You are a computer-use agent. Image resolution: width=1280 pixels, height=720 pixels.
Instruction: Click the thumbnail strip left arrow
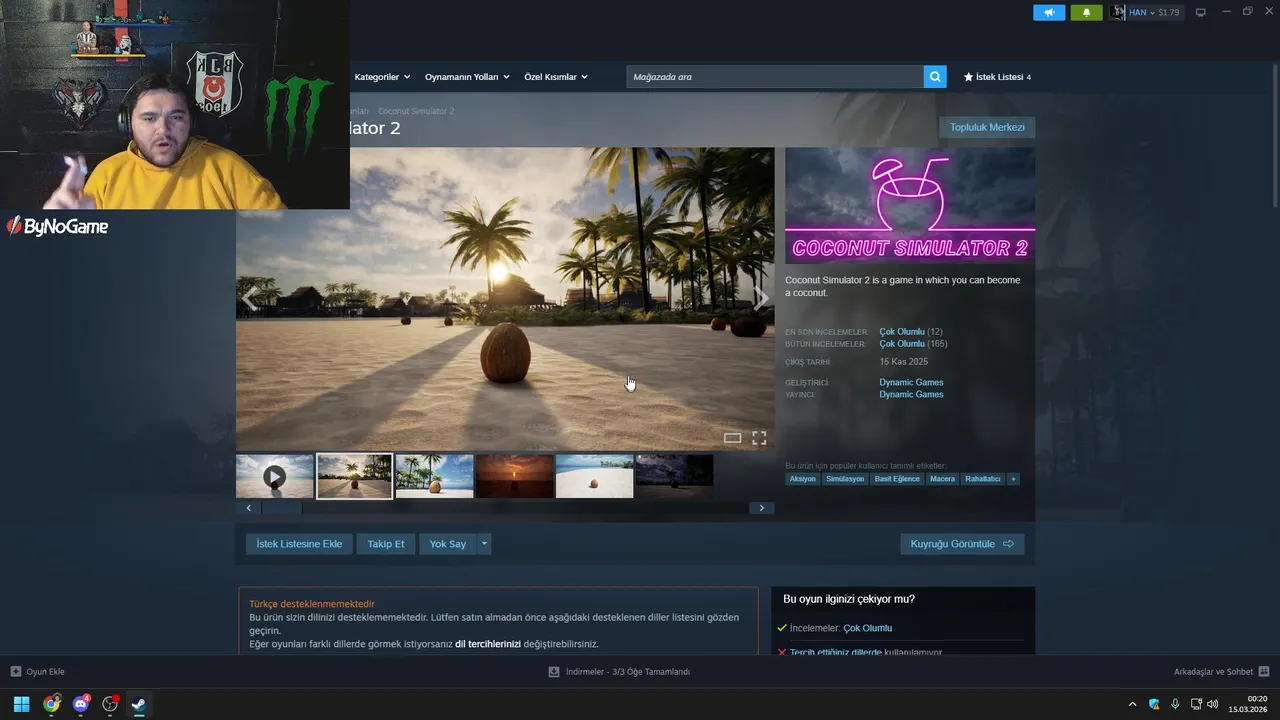tap(249, 508)
